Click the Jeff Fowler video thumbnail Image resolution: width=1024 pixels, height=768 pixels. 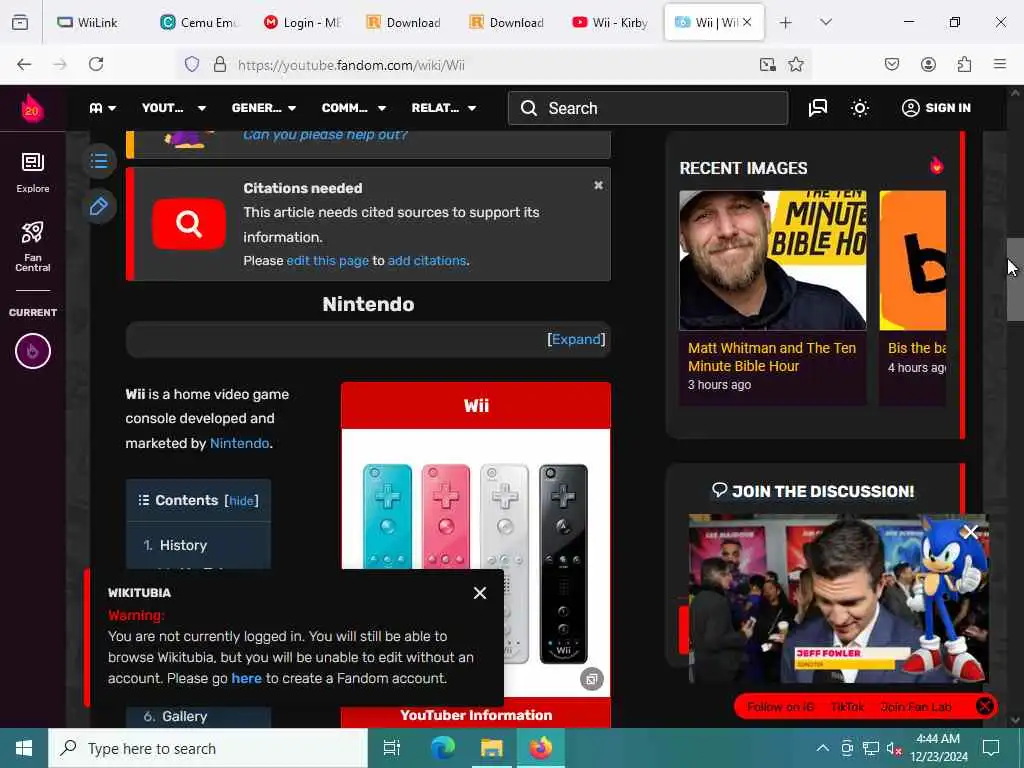pyautogui.click(x=838, y=598)
